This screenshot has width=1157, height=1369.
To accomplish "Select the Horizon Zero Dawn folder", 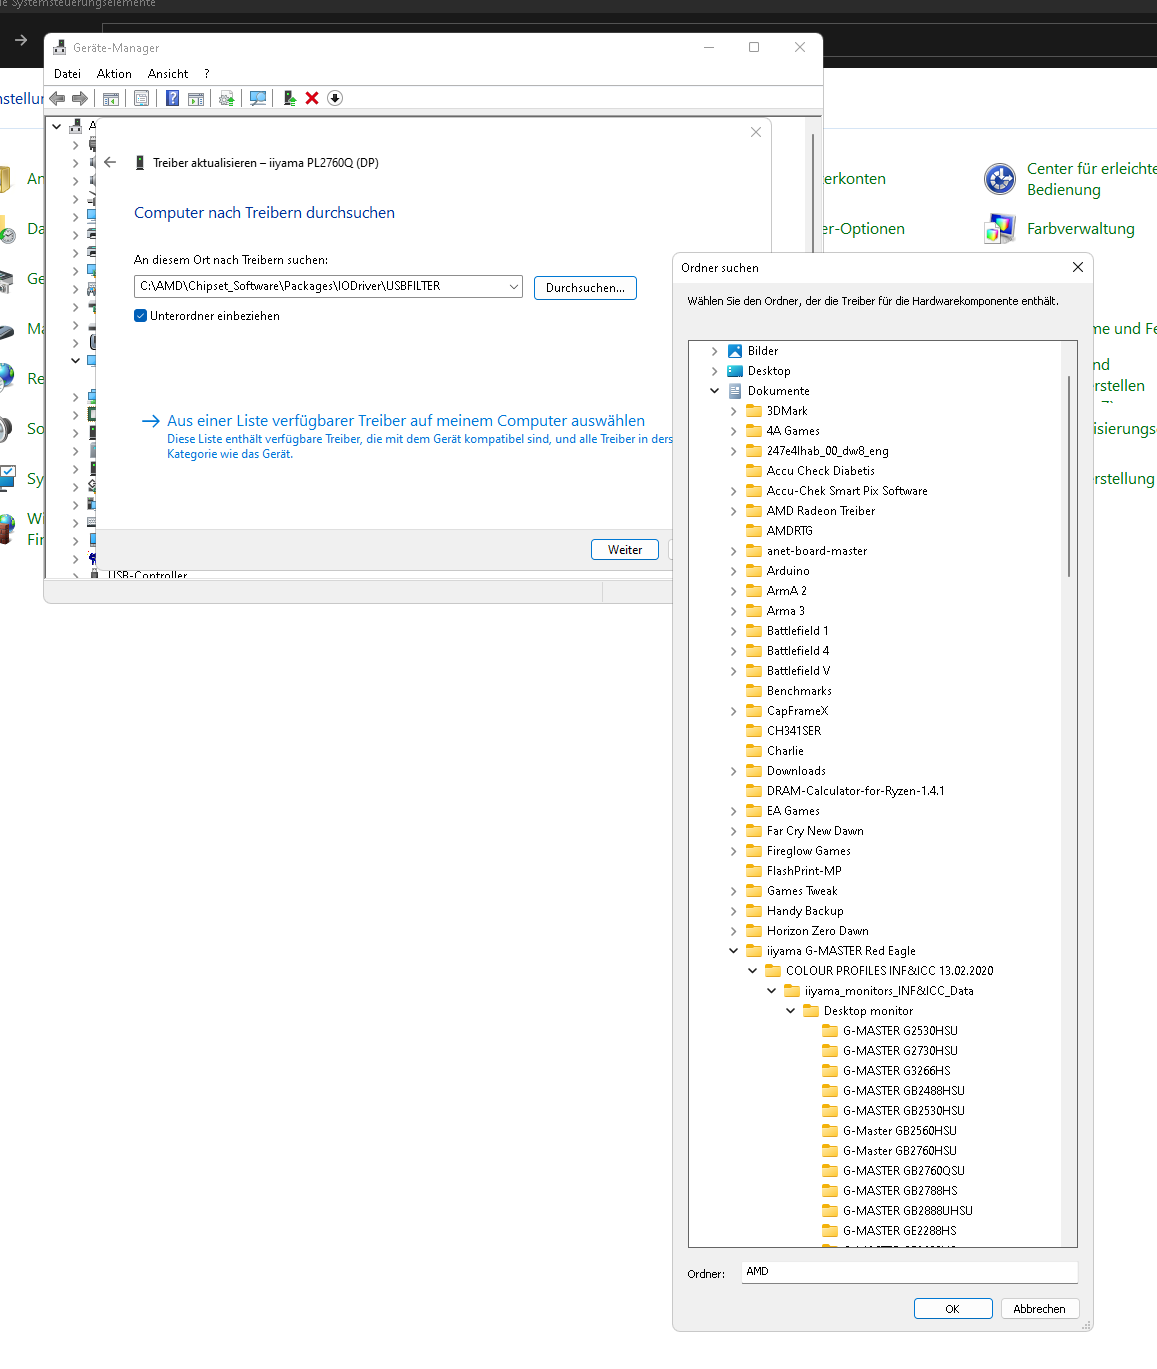I will pos(817,931).
